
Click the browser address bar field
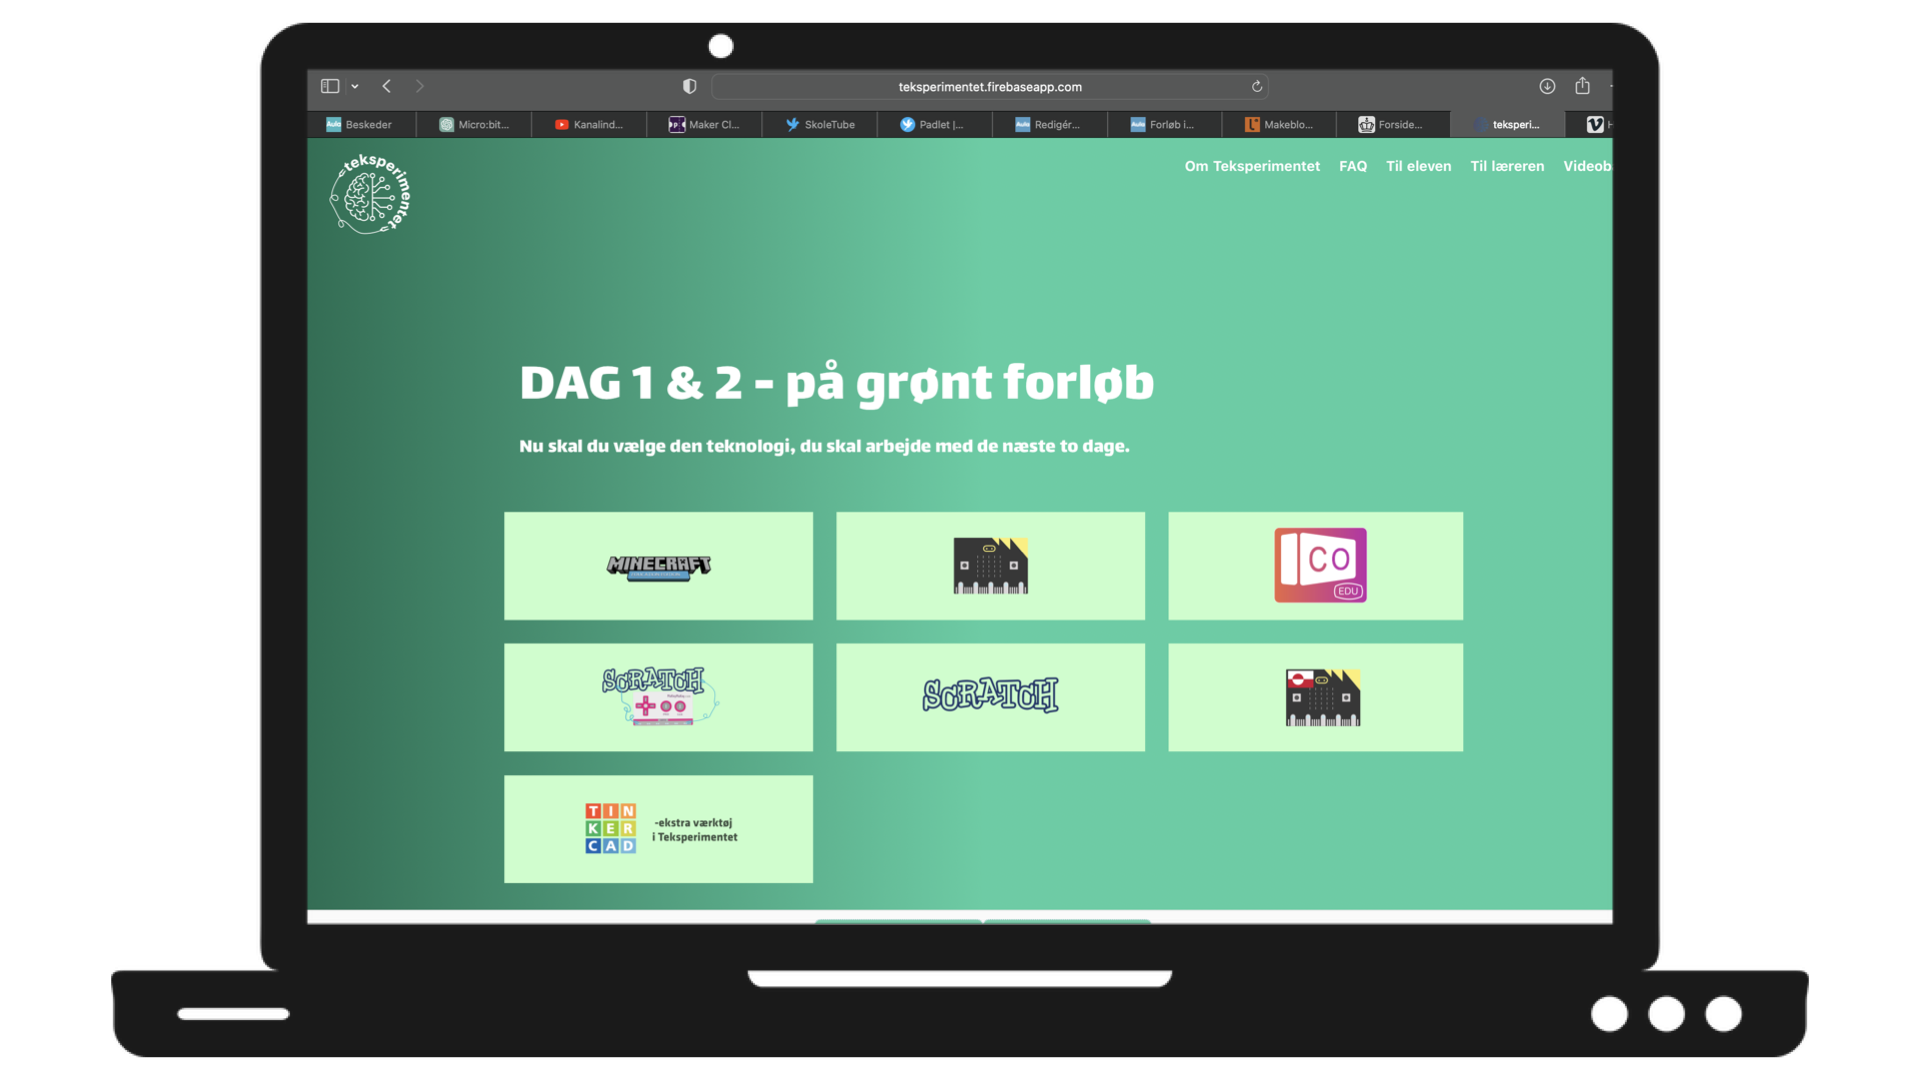989,86
